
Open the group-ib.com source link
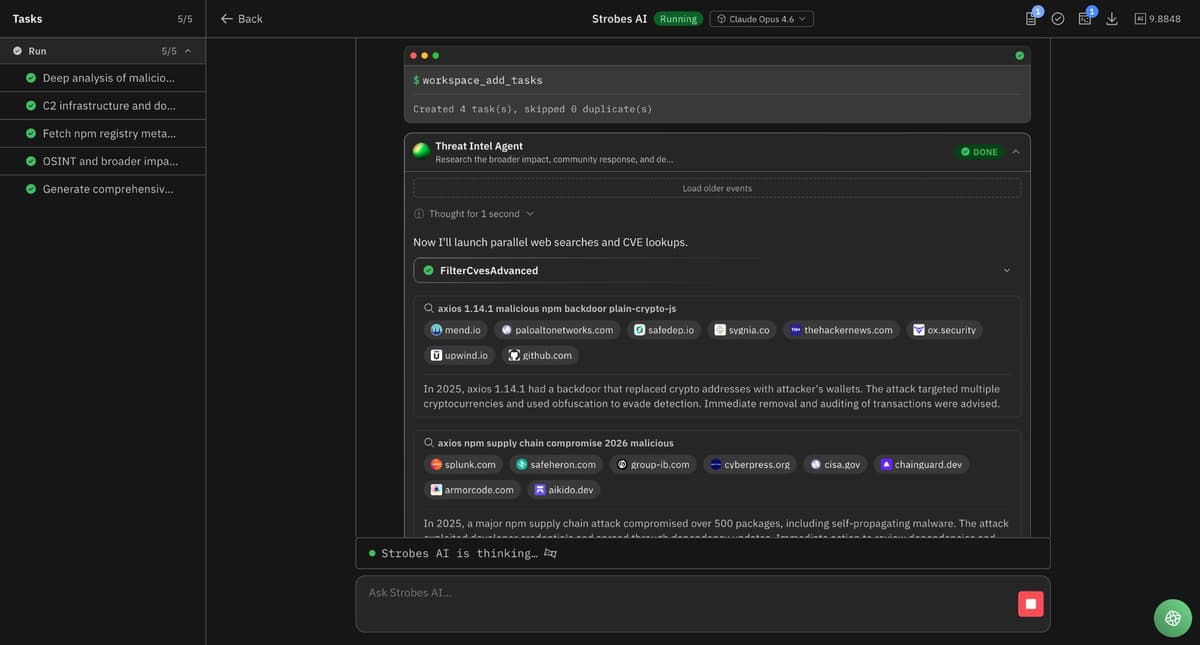[x=653, y=464]
